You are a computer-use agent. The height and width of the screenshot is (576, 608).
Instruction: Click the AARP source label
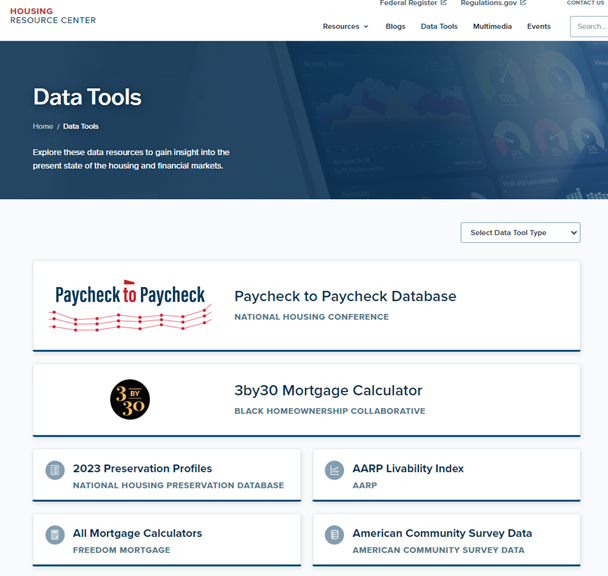click(x=364, y=485)
